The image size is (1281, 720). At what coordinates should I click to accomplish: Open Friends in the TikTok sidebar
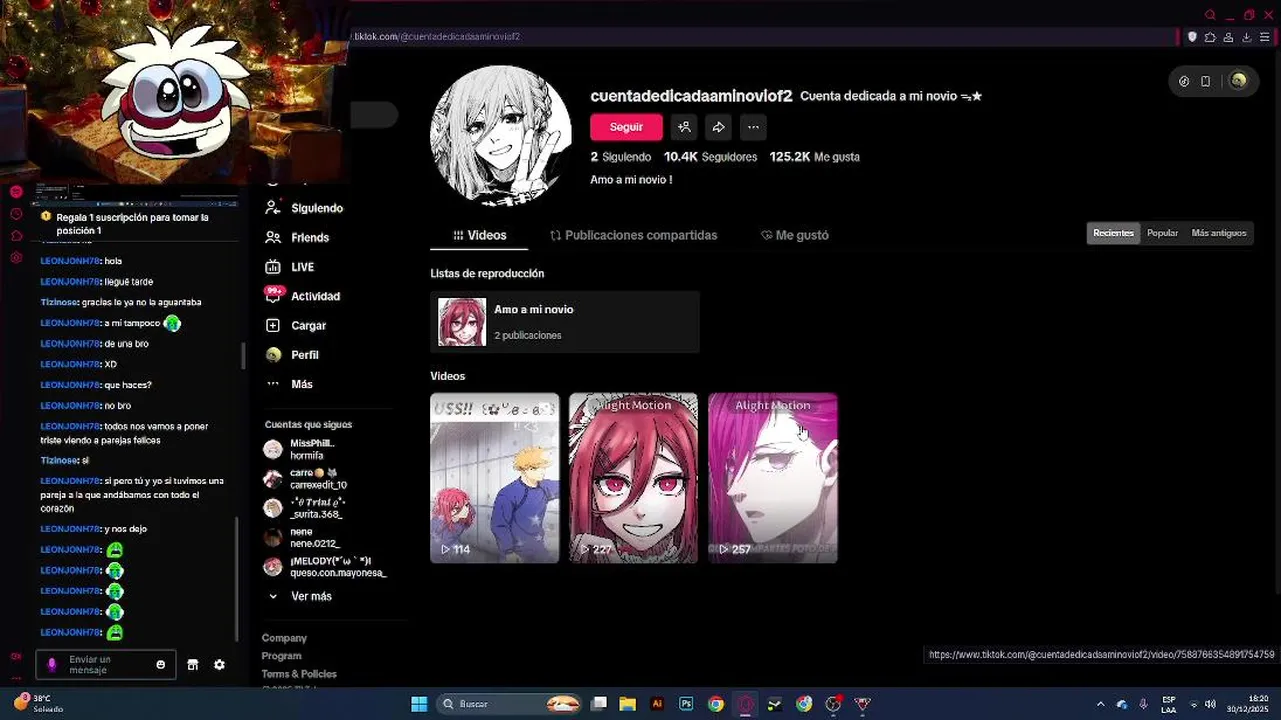297,238
